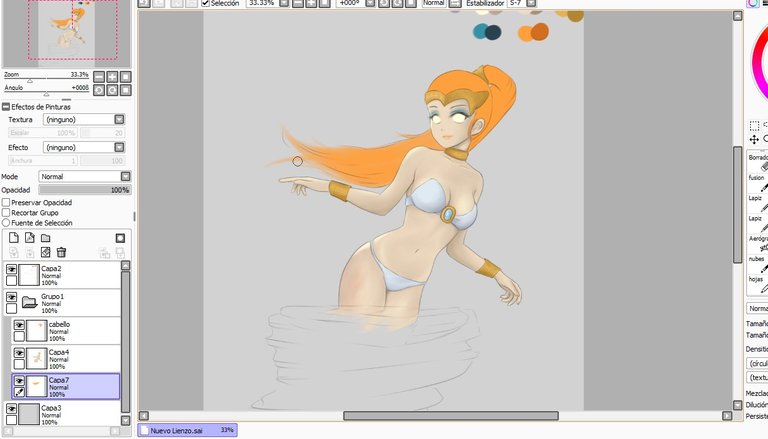Click the folder icon of Grupo1

pos(30,302)
